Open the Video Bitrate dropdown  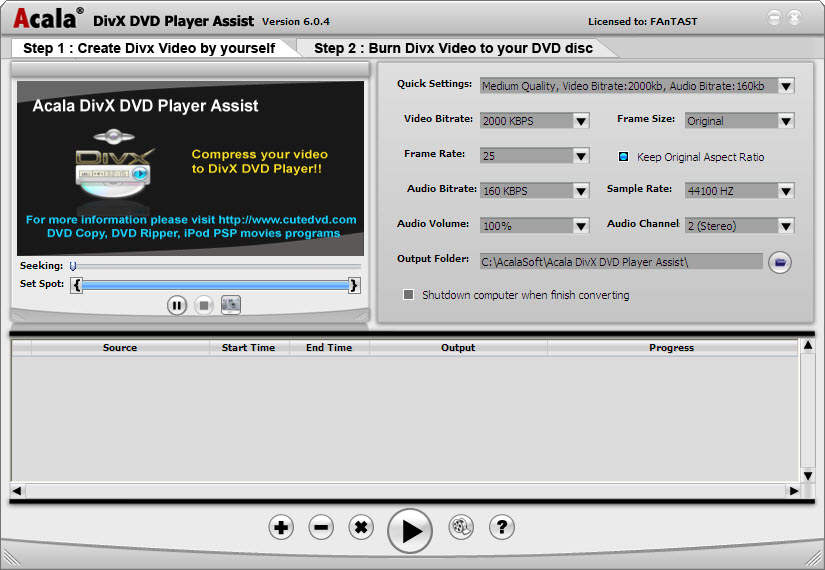coord(581,121)
